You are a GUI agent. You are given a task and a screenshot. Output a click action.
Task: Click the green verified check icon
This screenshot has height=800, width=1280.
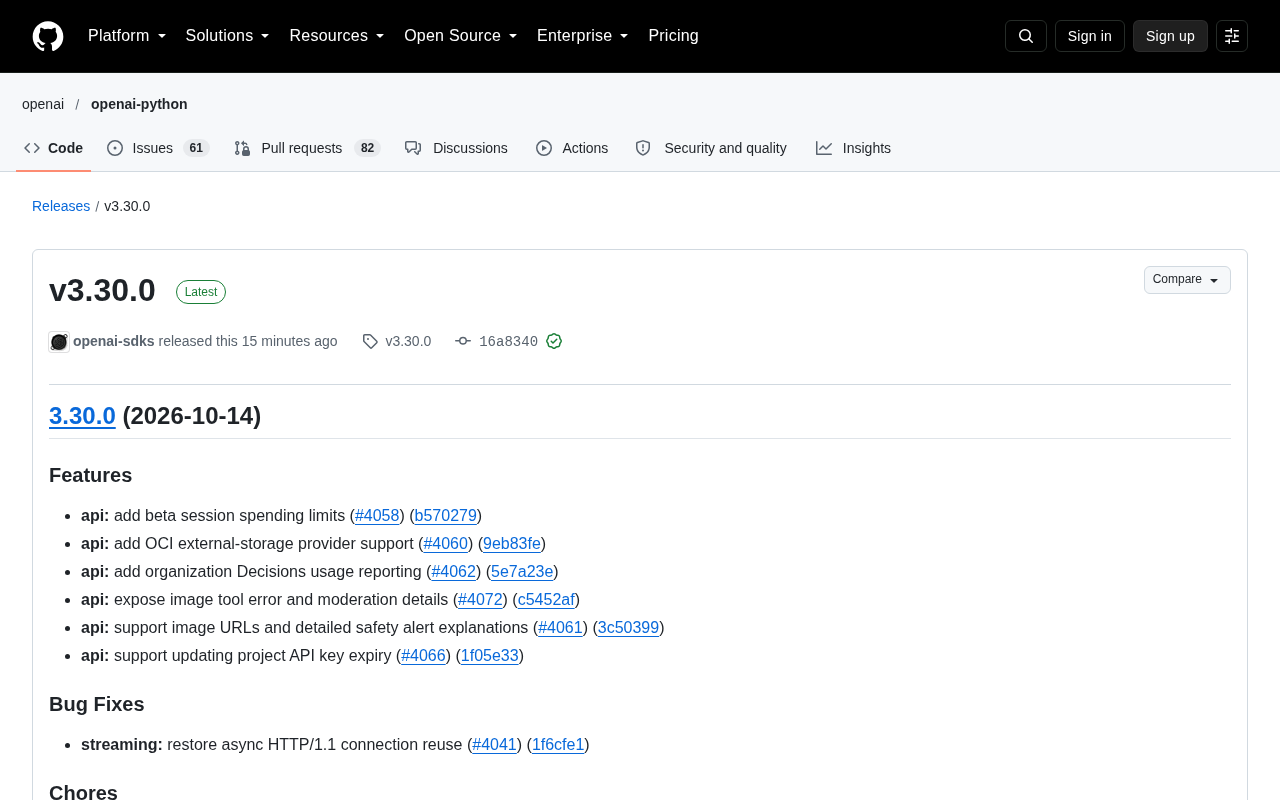(554, 342)
